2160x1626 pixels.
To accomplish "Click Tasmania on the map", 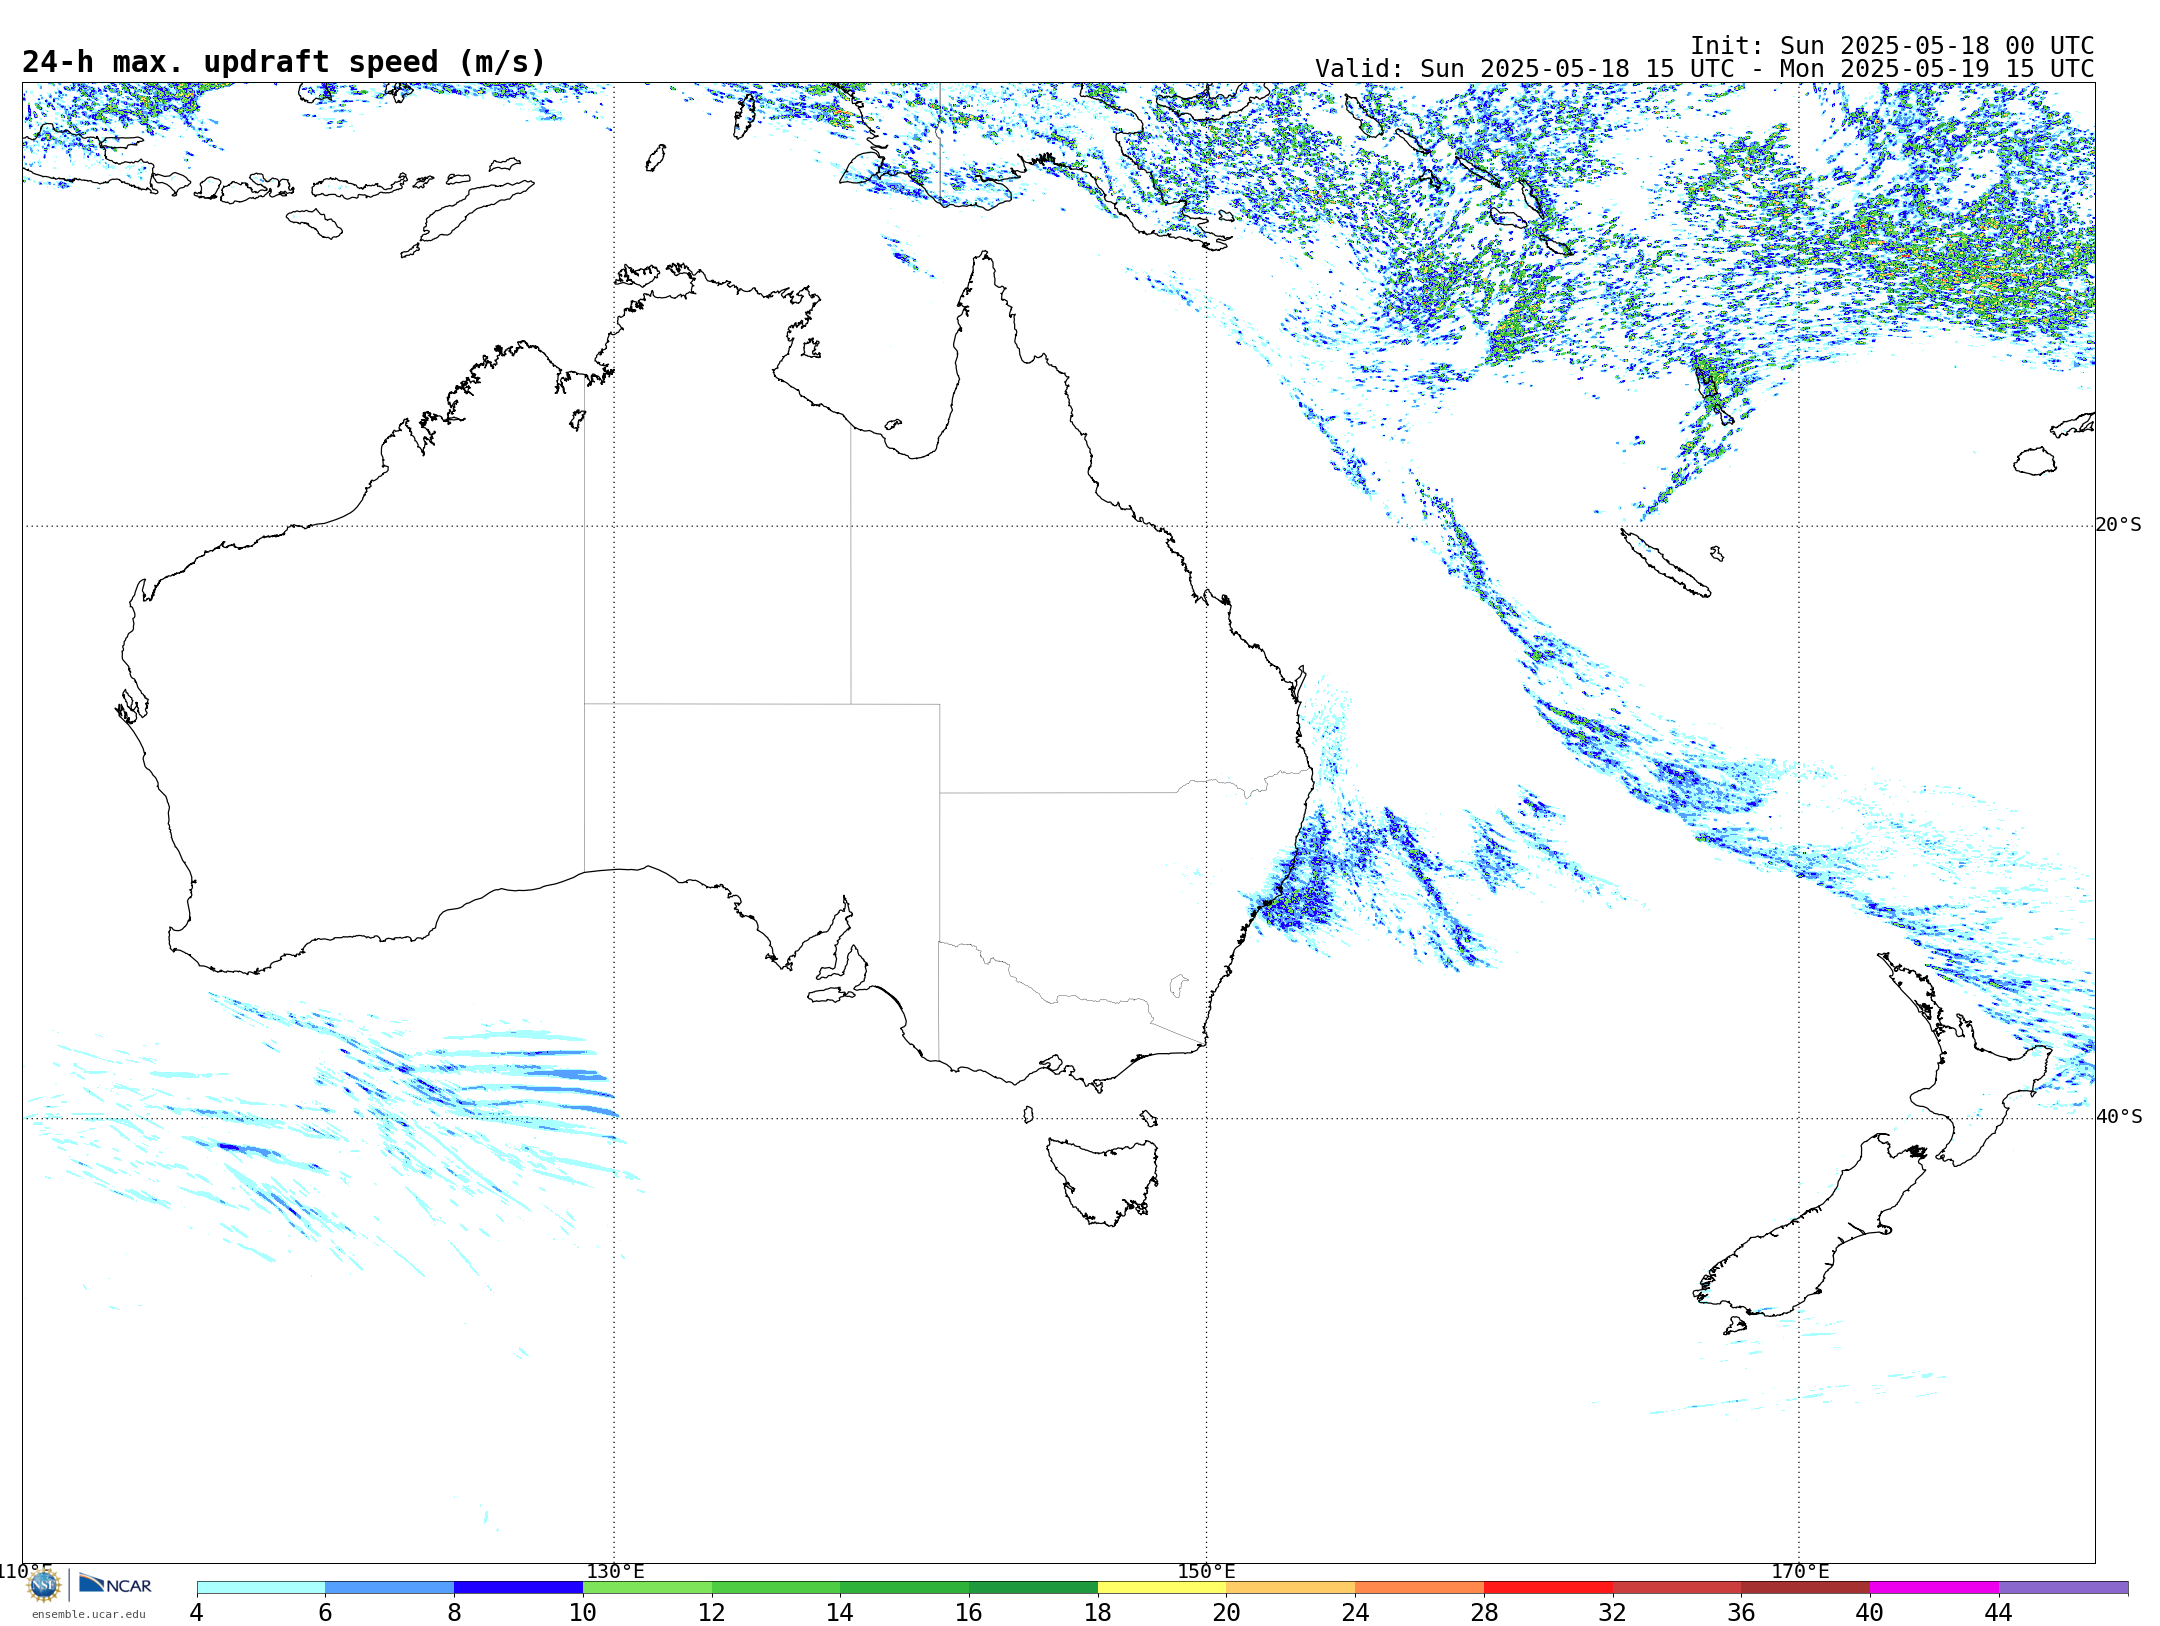I will (1102, 1180).
